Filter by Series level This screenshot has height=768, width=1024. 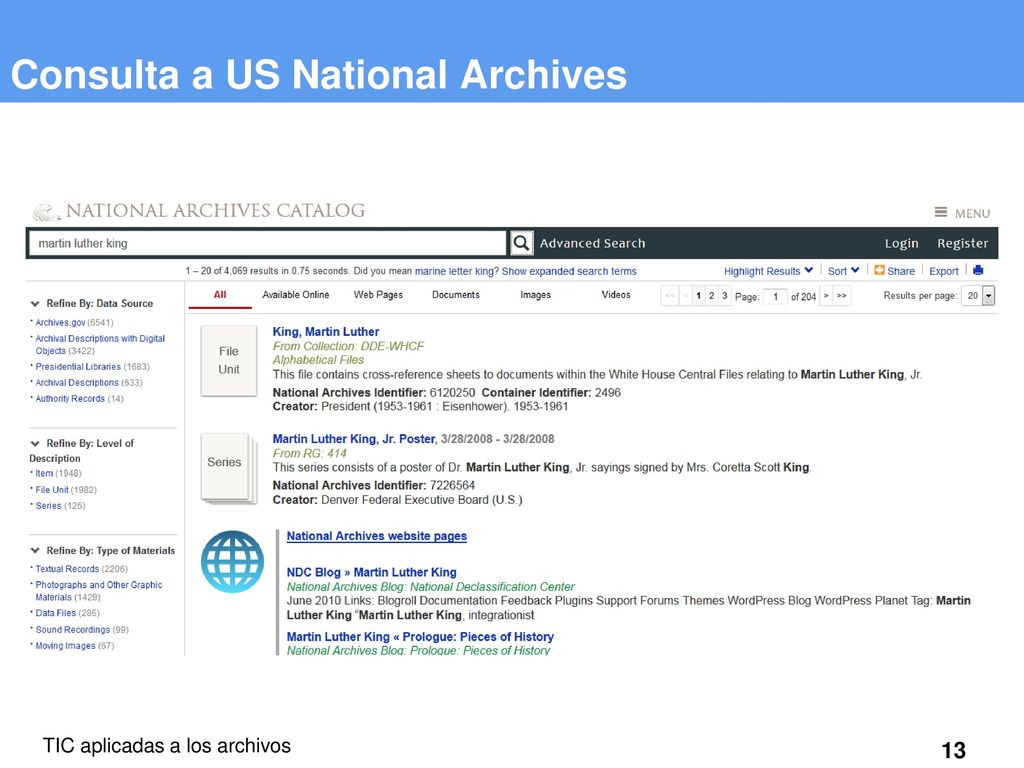click(48, 506)
